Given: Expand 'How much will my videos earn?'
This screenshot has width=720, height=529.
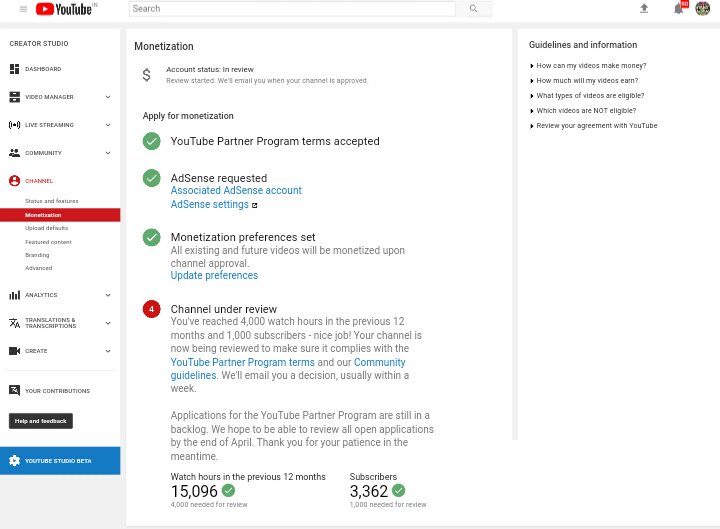Looking at the screenshot, I should [x=584, y=81].
